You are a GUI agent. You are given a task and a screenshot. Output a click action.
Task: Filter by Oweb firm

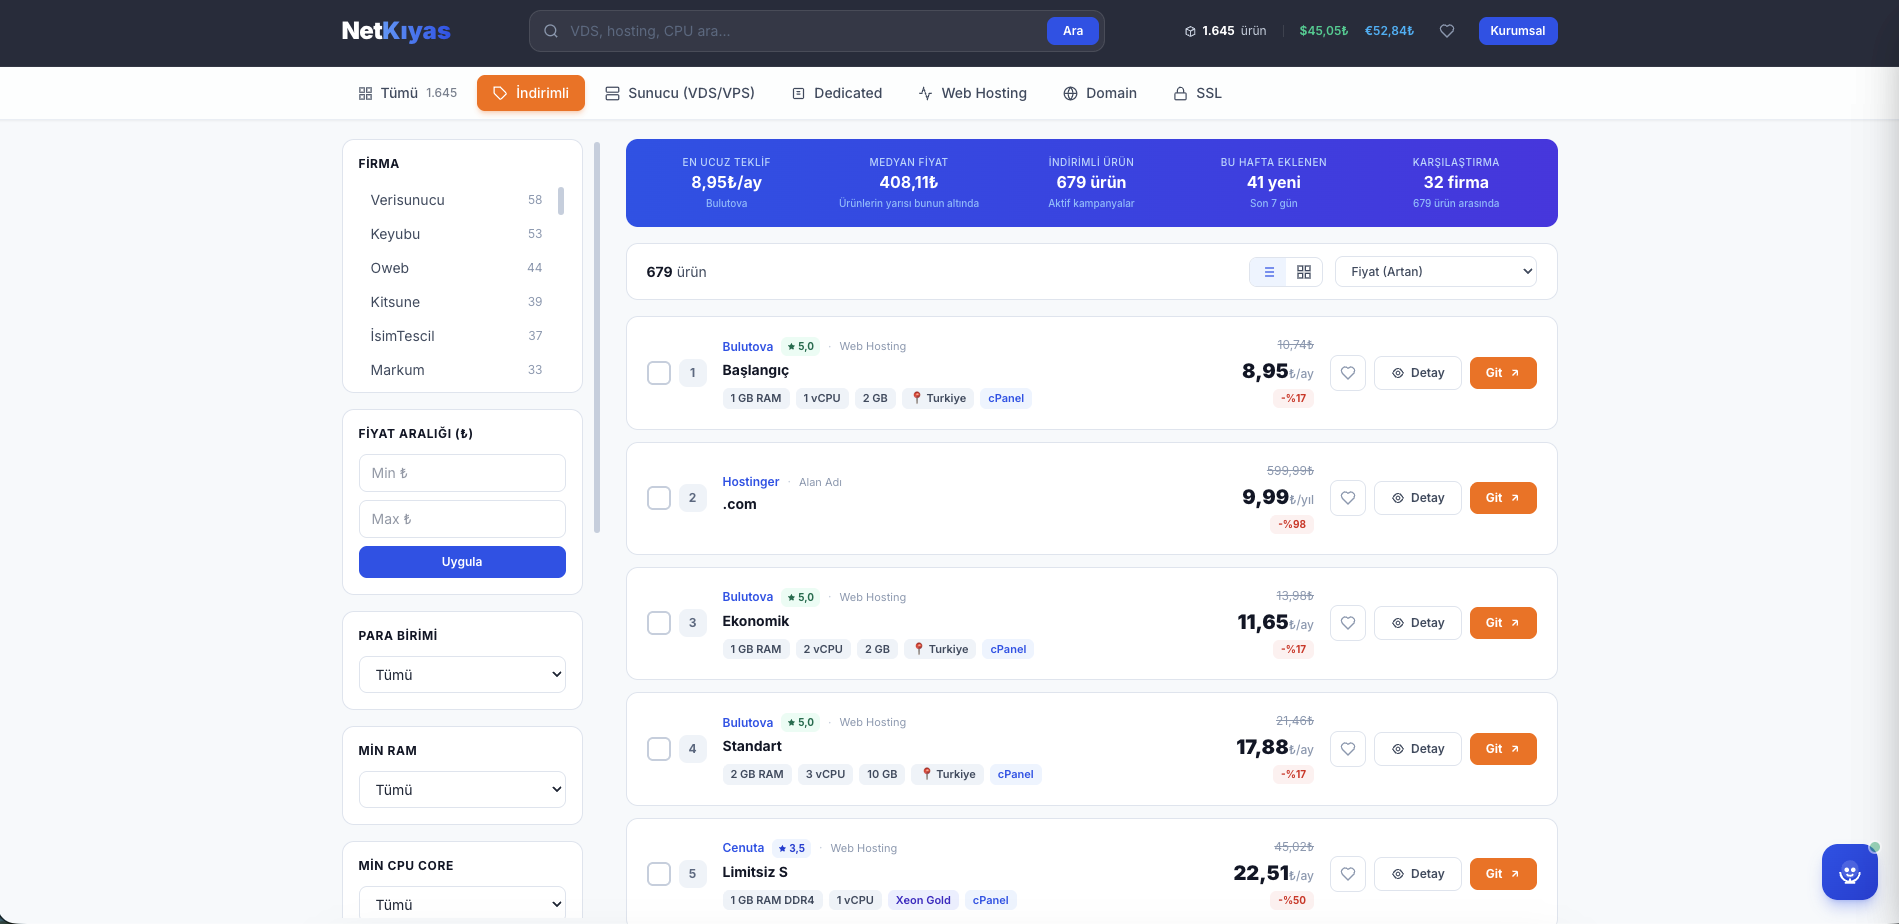pos(456,268)
